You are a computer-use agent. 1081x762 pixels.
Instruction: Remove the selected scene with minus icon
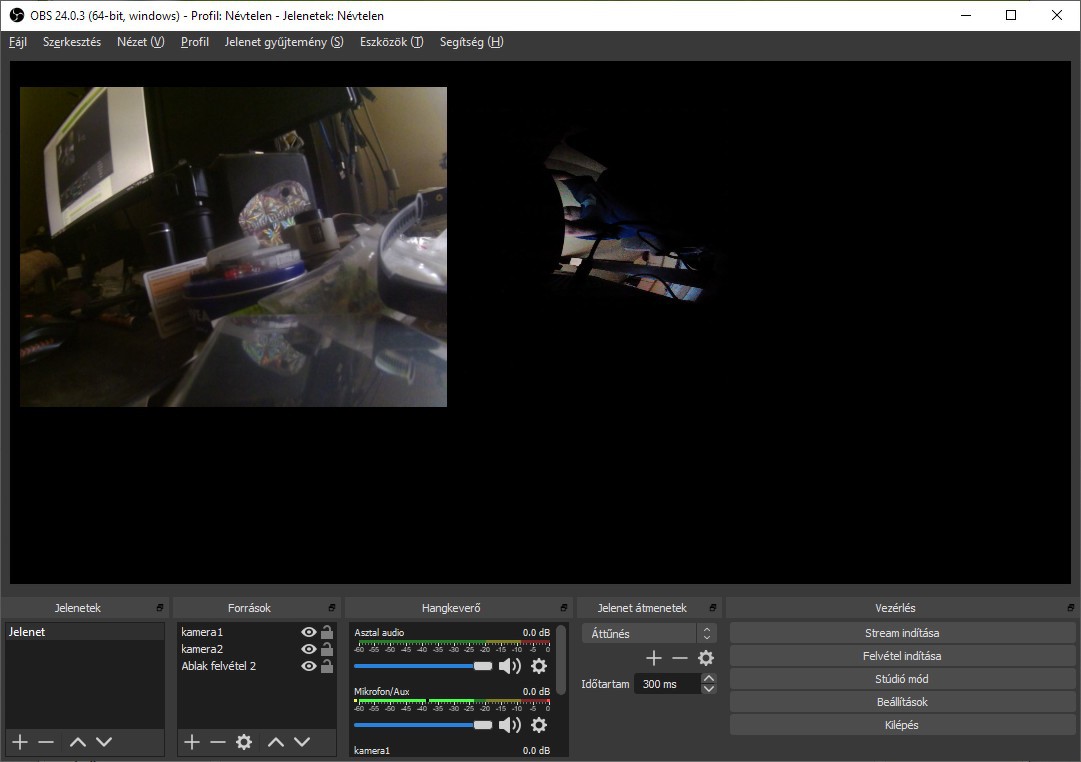46,742
